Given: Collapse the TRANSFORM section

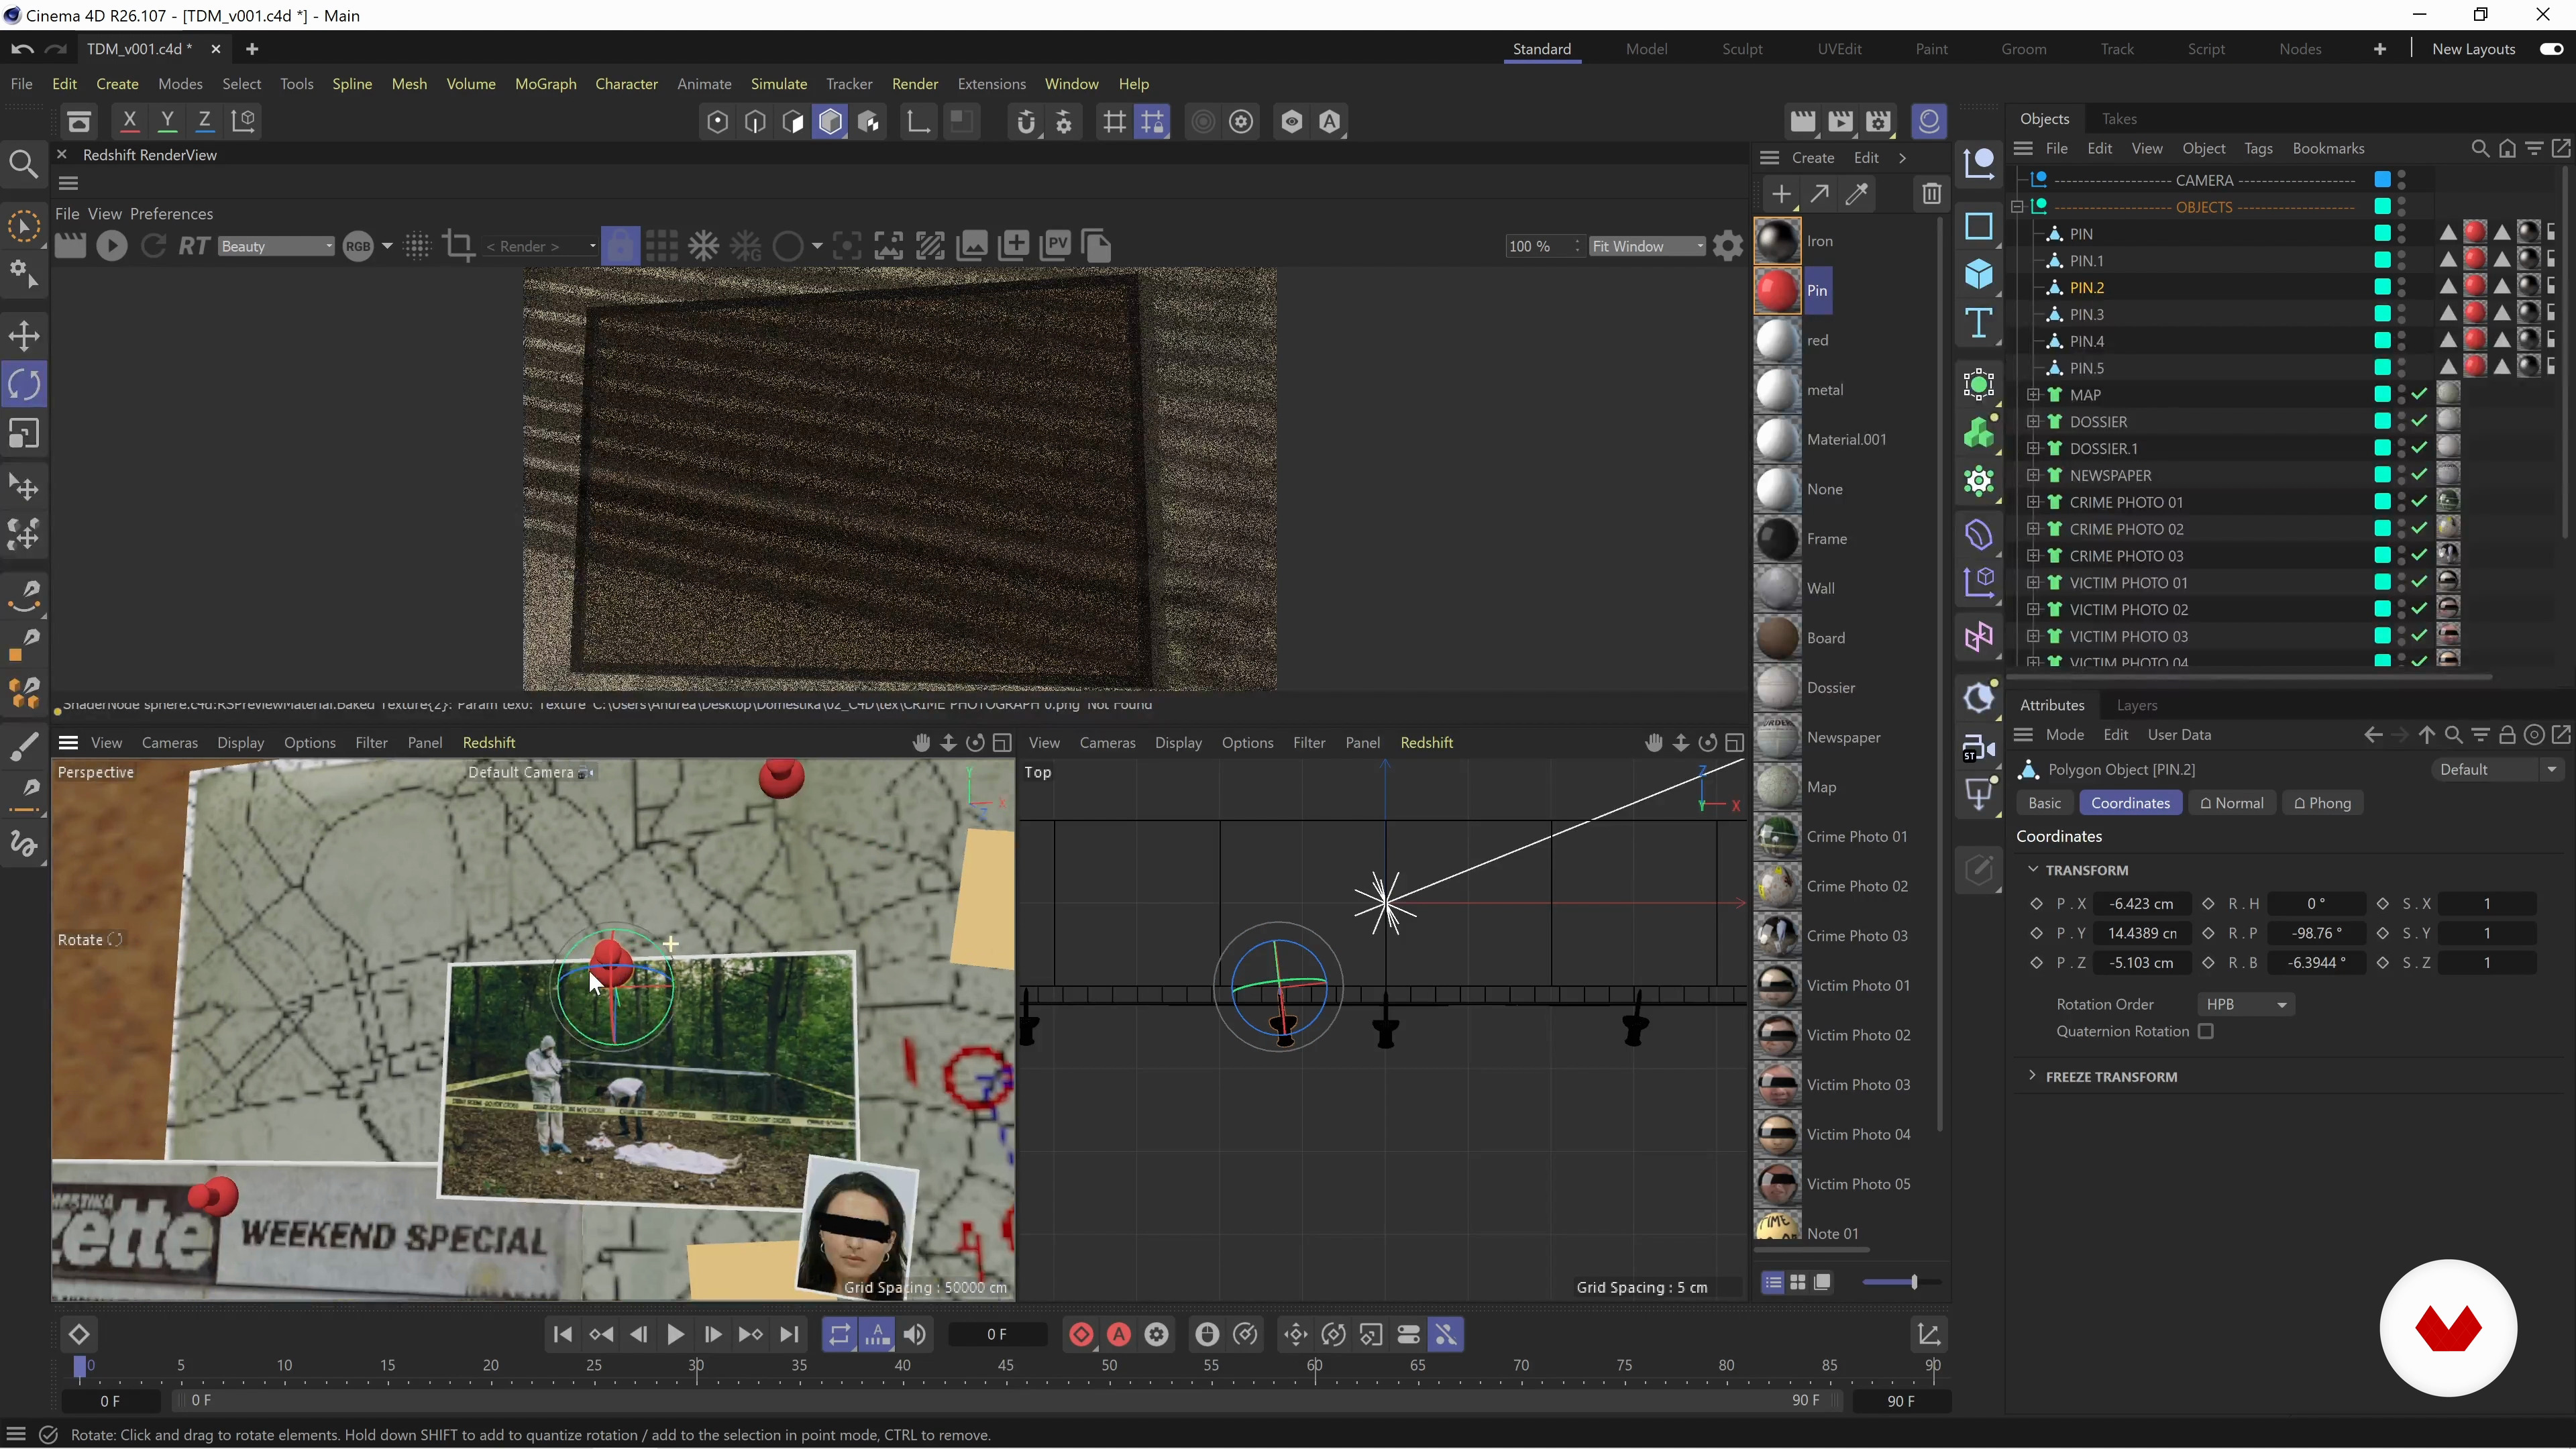Looking at the screenshot, I should pos(2032,870).
